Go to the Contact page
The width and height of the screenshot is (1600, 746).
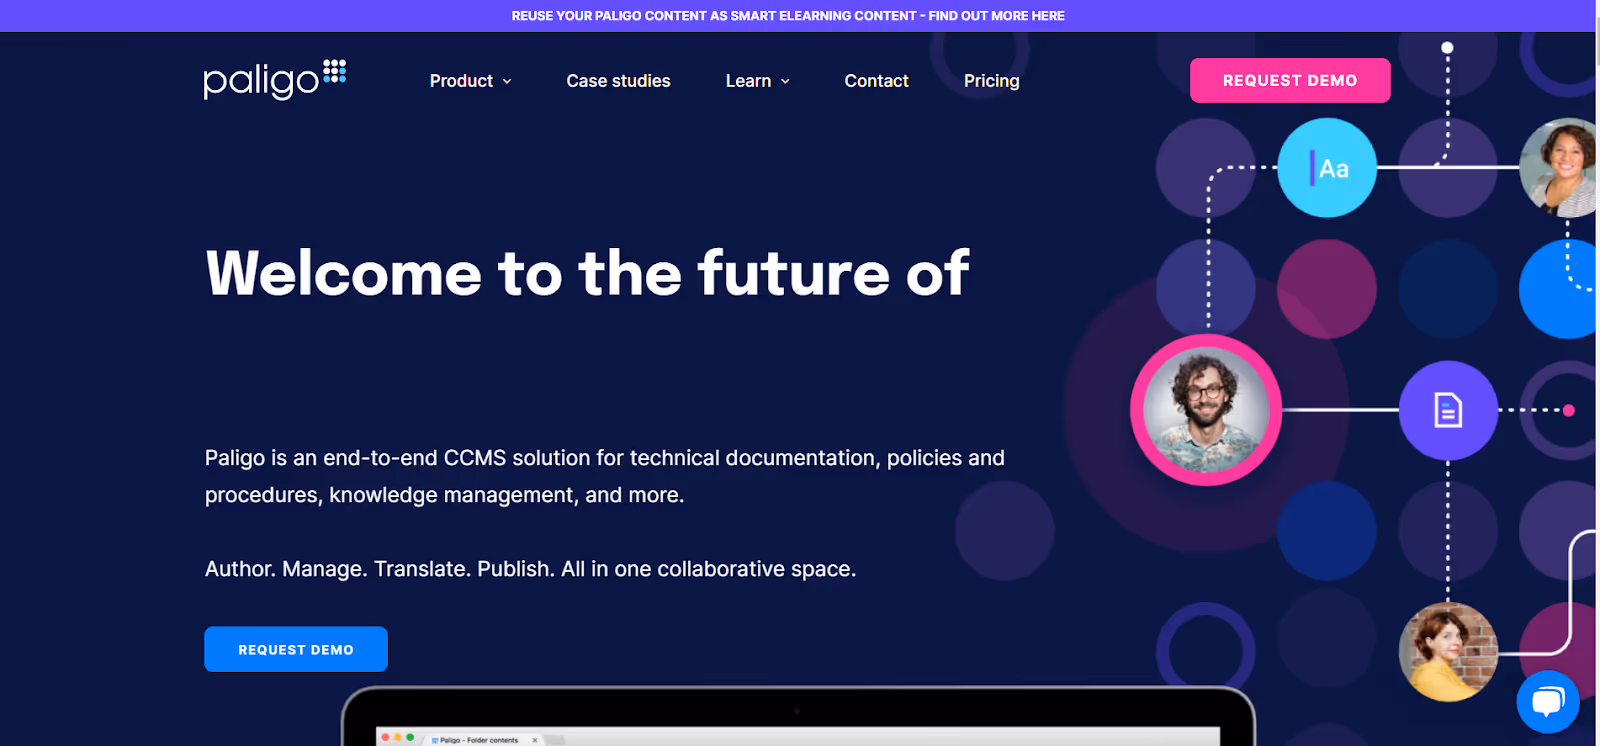(876, 81)
